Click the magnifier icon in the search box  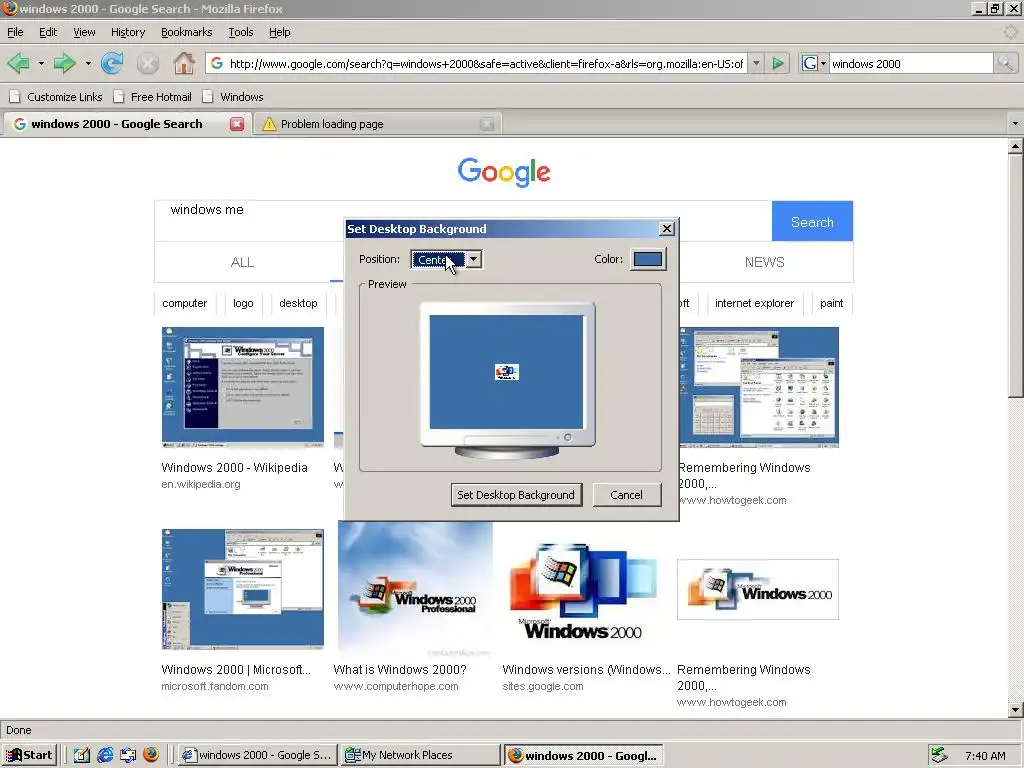point(1005,63)
